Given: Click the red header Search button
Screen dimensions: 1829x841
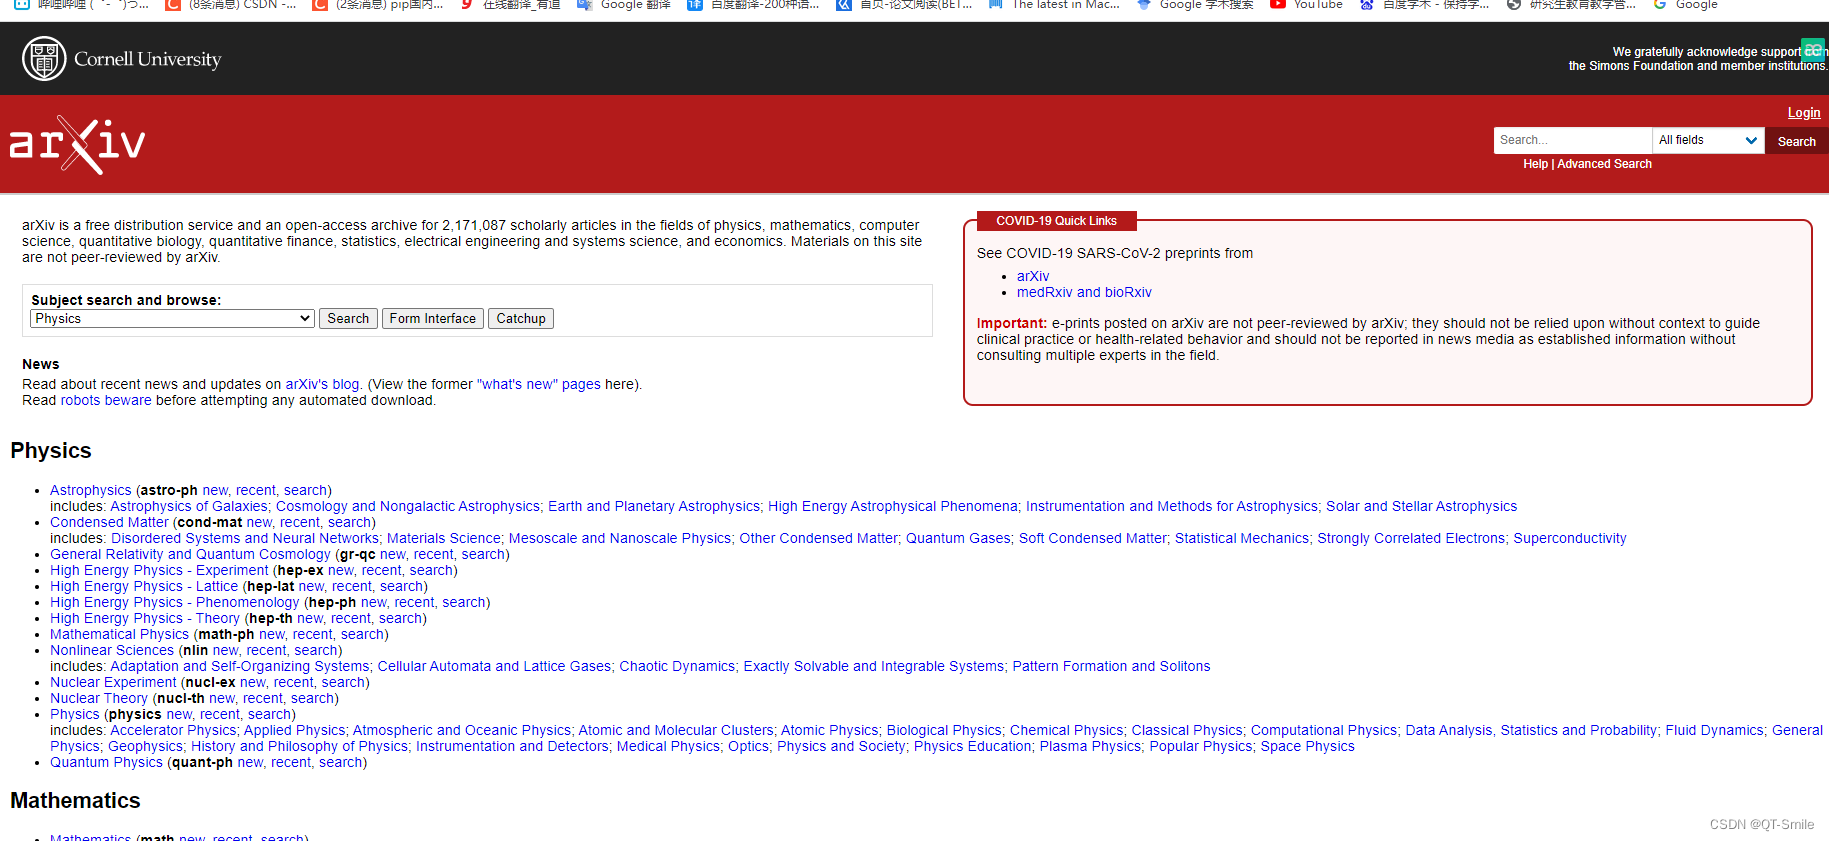Looking at the screenshot, I should [x=1796, y=141].
